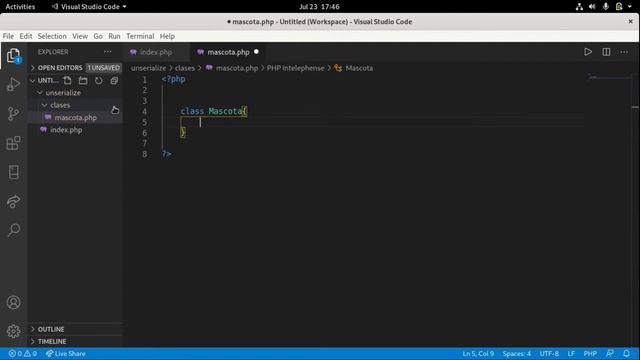640x360 pixels.
Task: Click Ln 5, Col 9 to go to line
Action: (x=478, y=353)
